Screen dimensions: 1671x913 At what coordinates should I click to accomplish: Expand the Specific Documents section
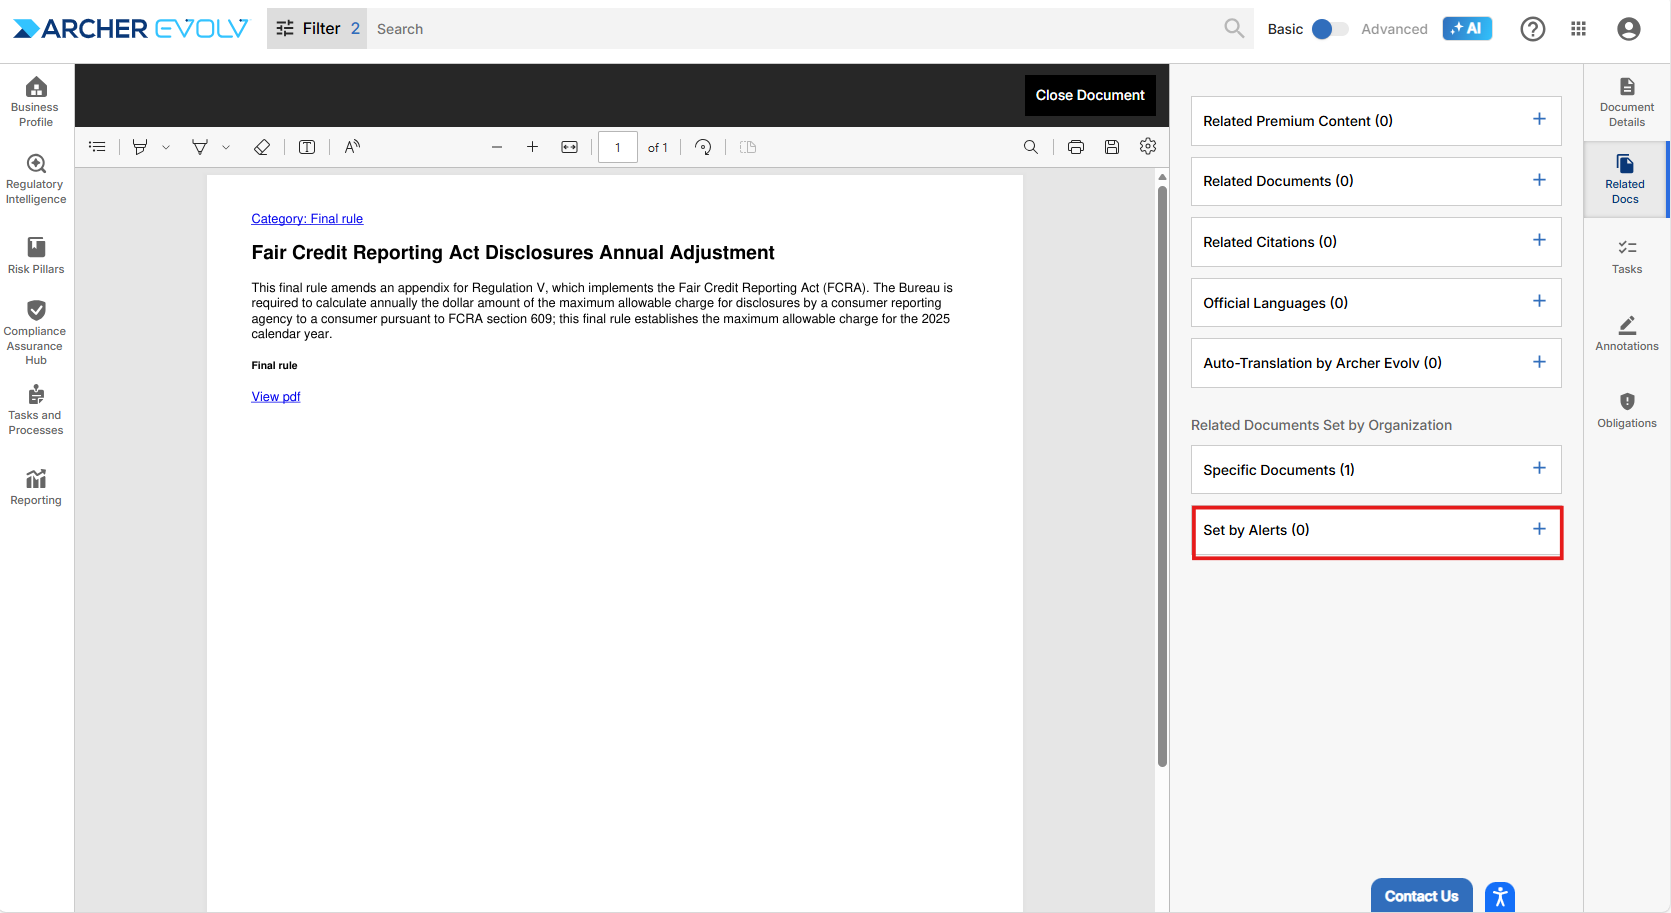[1539, 469]
